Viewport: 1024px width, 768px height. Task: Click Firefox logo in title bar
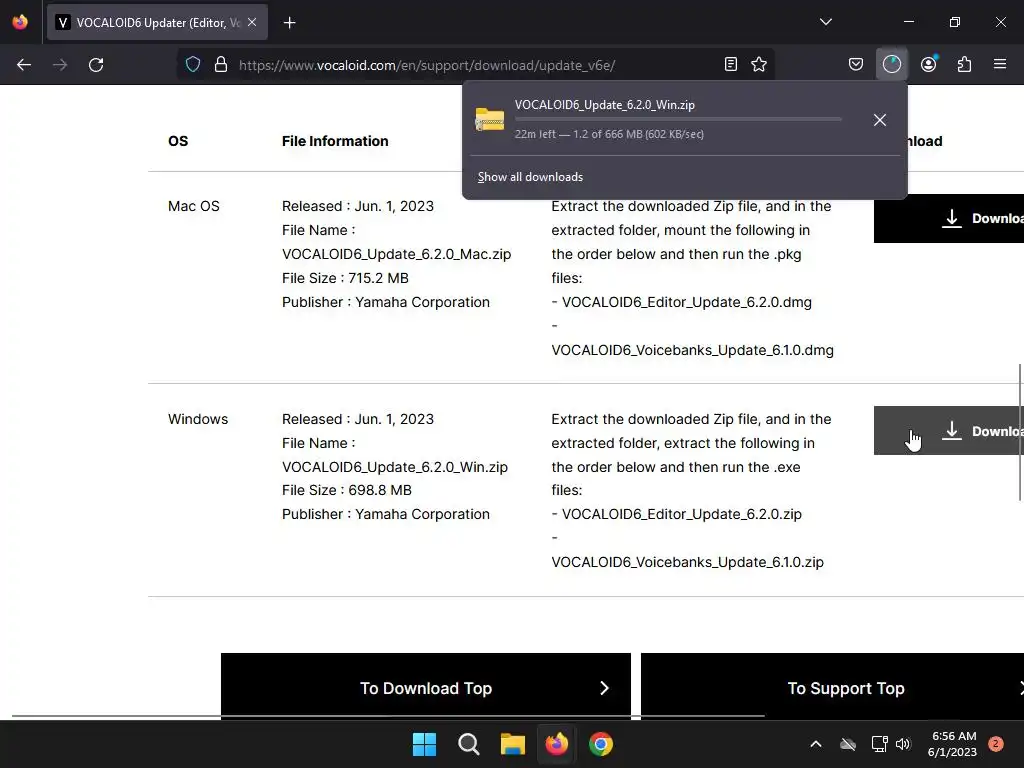tap(20, 22)
